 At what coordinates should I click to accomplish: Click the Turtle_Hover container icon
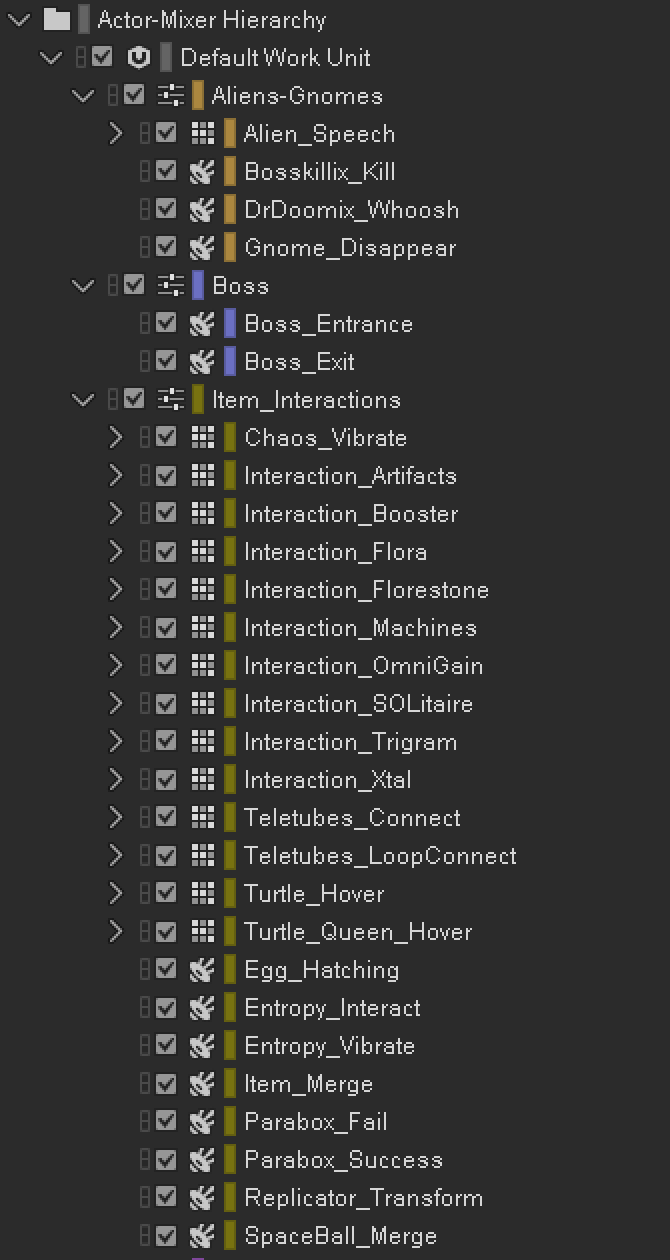(202, 894)
